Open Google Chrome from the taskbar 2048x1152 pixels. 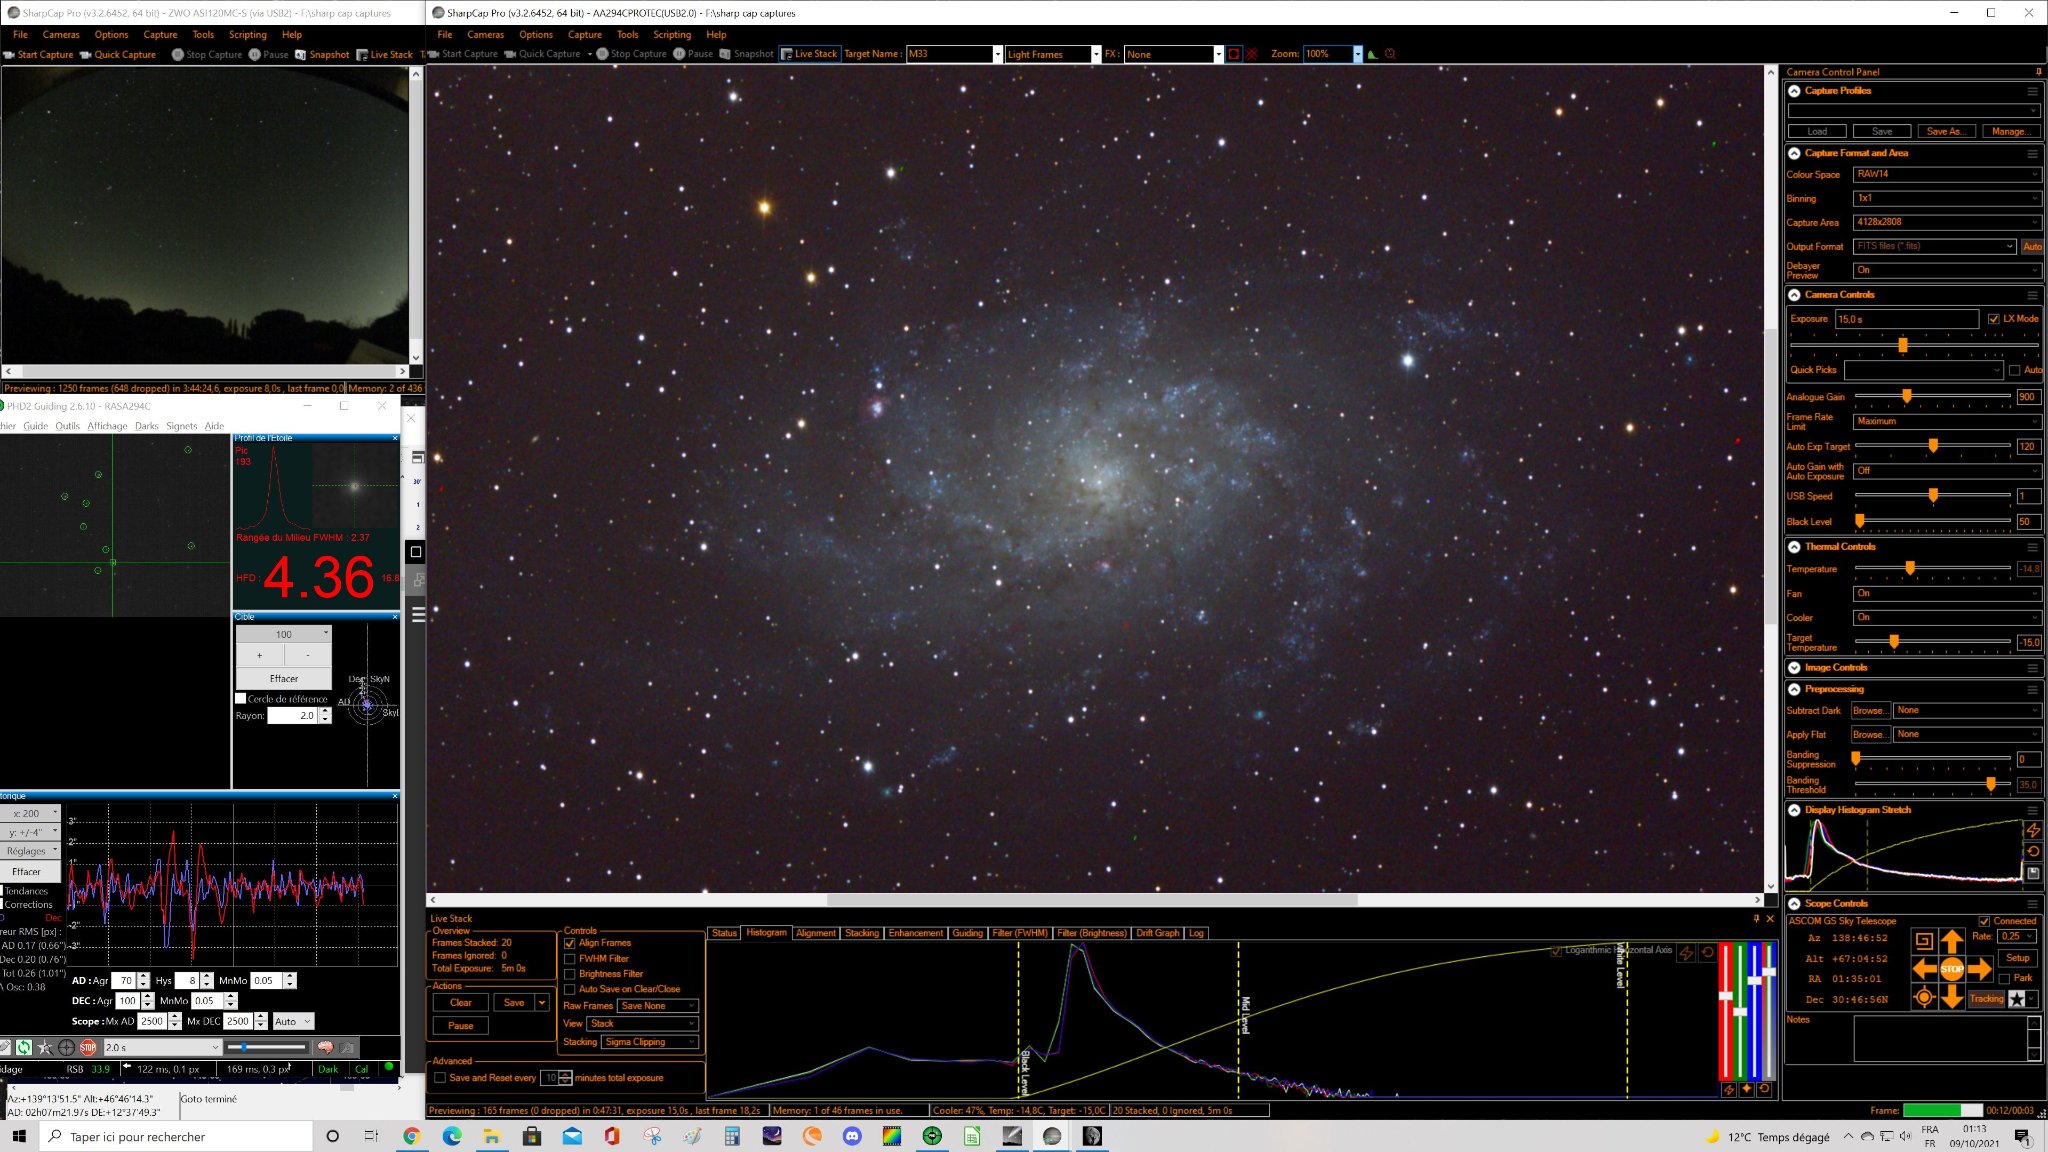point(411,1136)
